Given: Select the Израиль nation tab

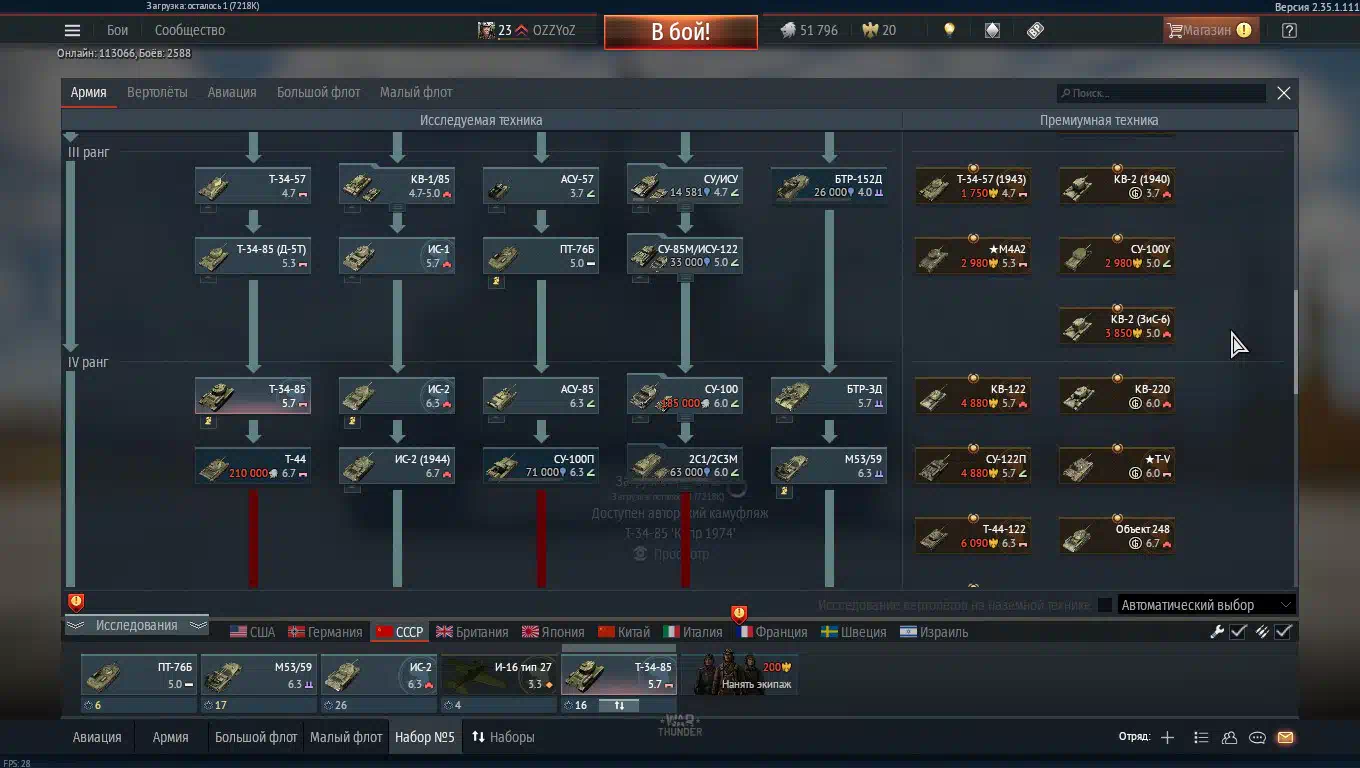Looking at the screenshot, I should 934,632.
